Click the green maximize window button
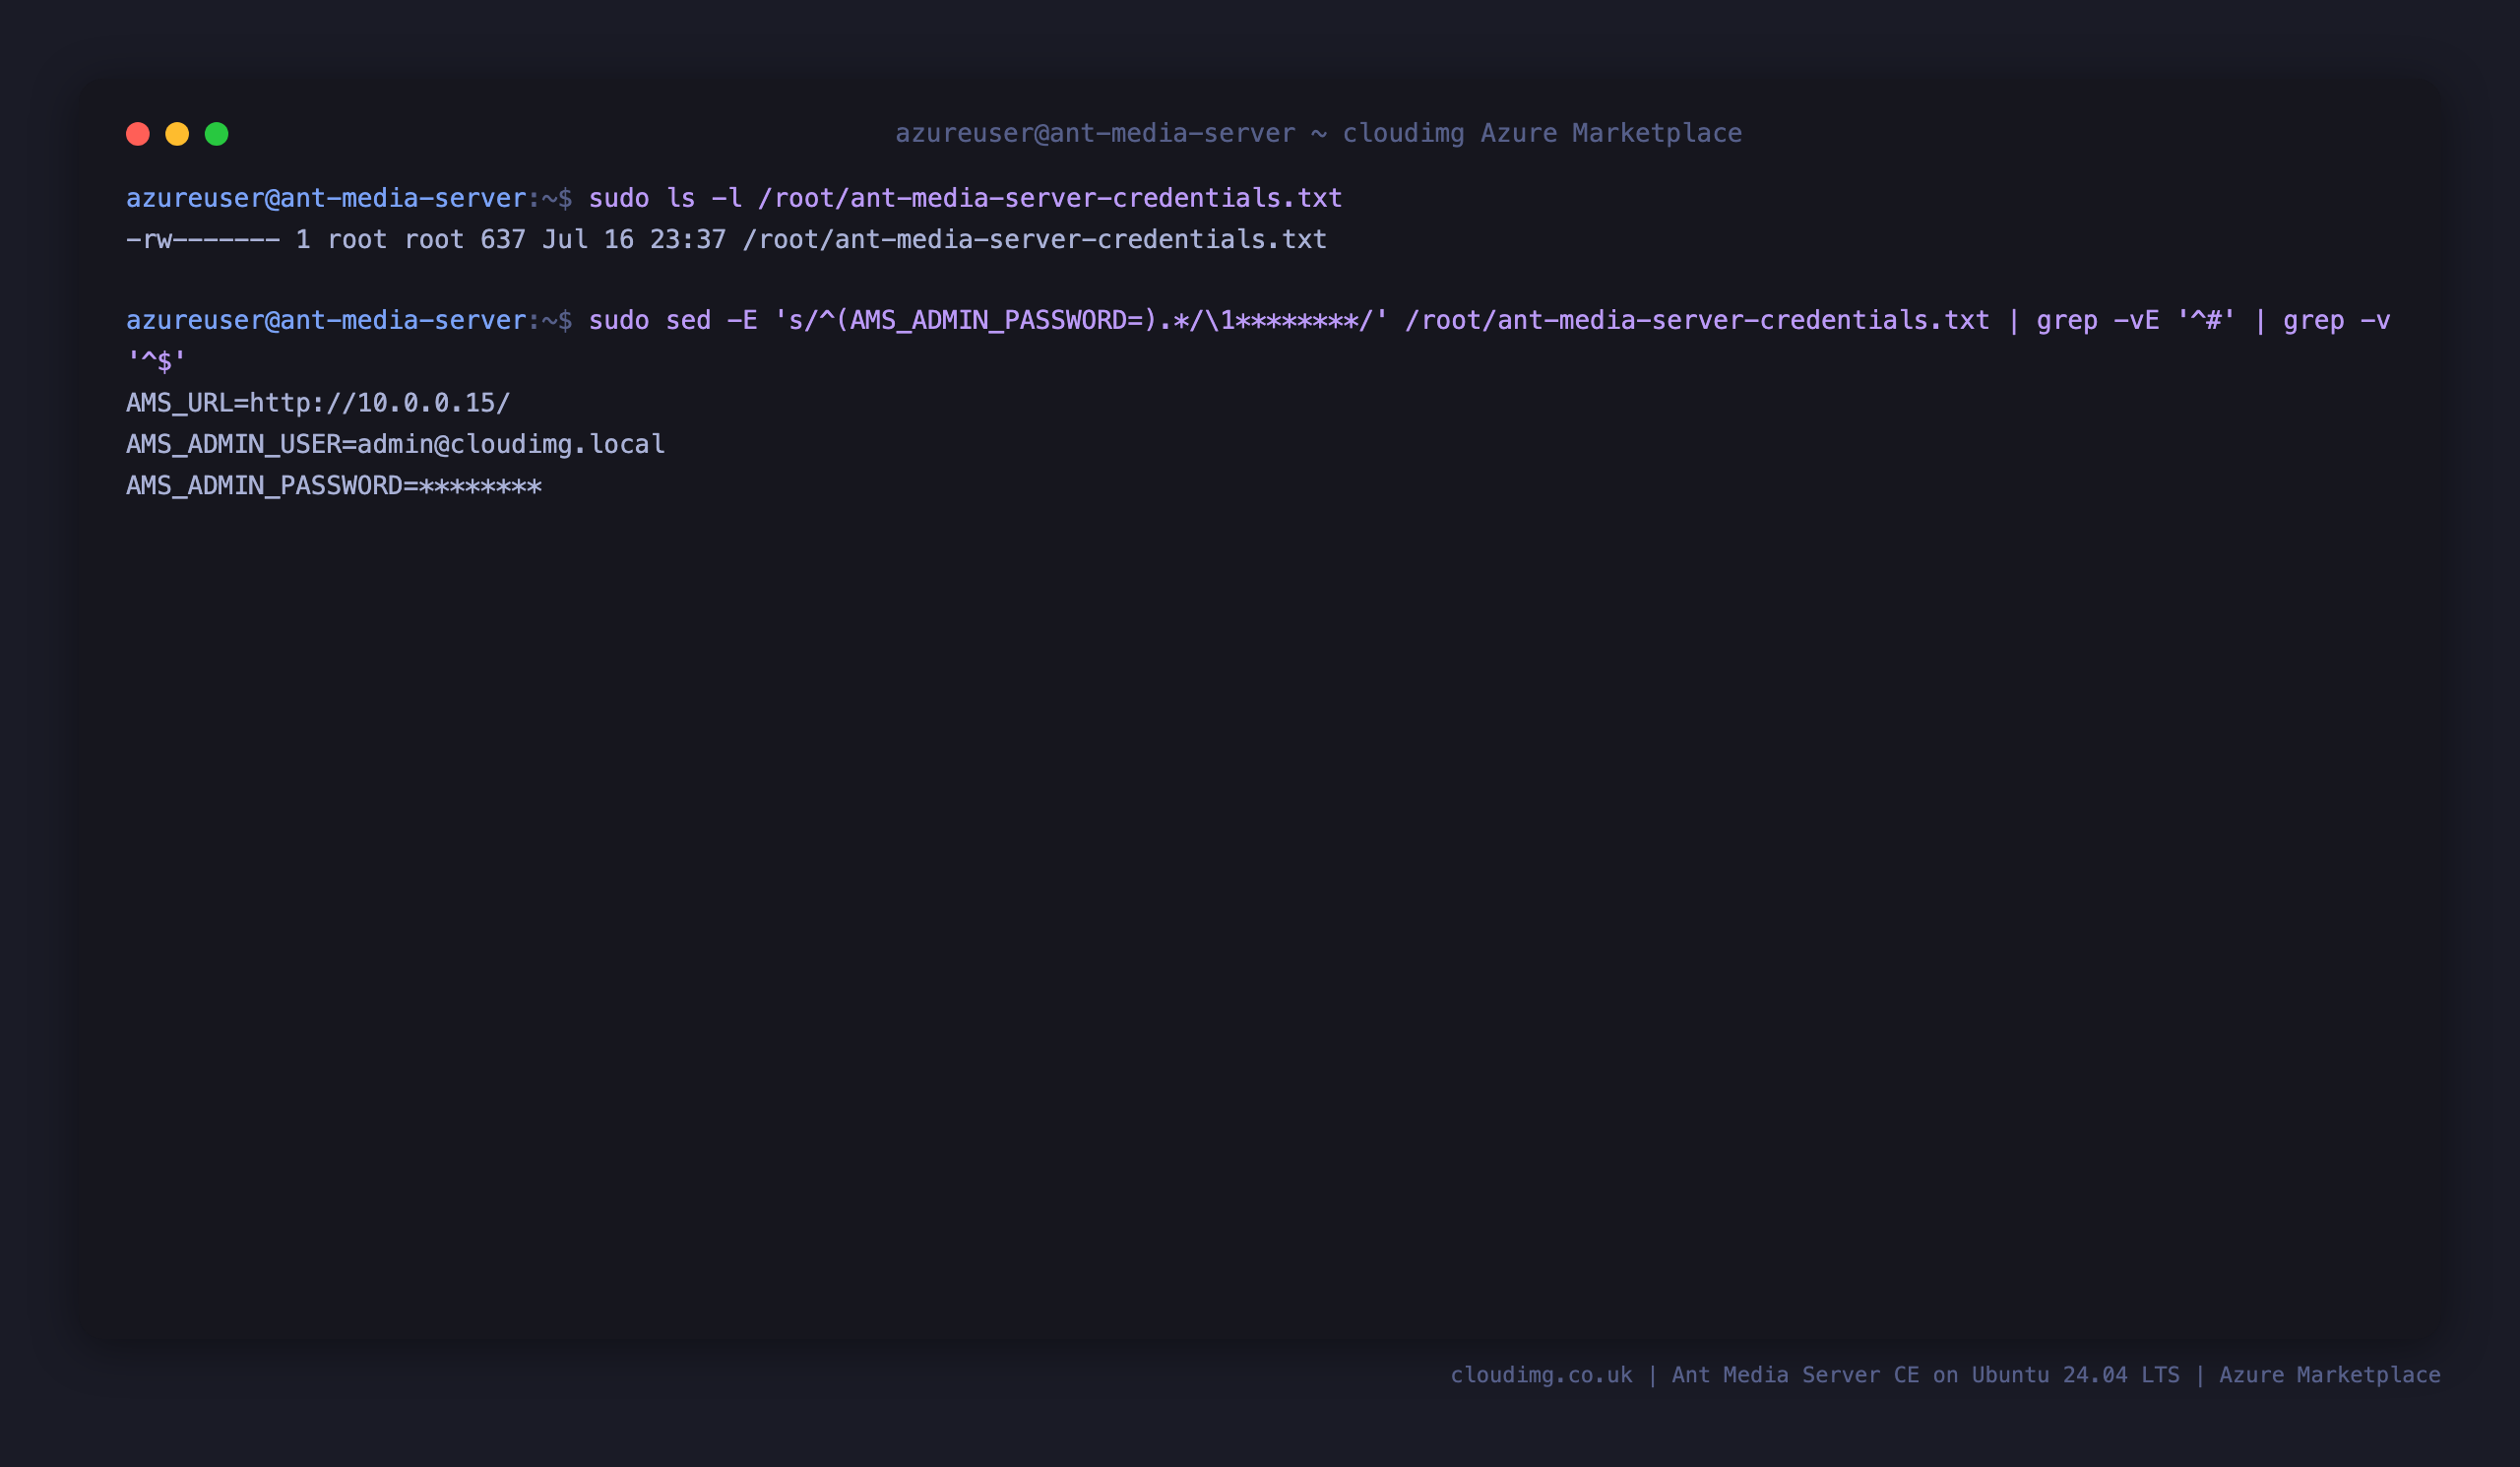The height and width of the screenshot is (1467, 2520). (x=217, y=134)
